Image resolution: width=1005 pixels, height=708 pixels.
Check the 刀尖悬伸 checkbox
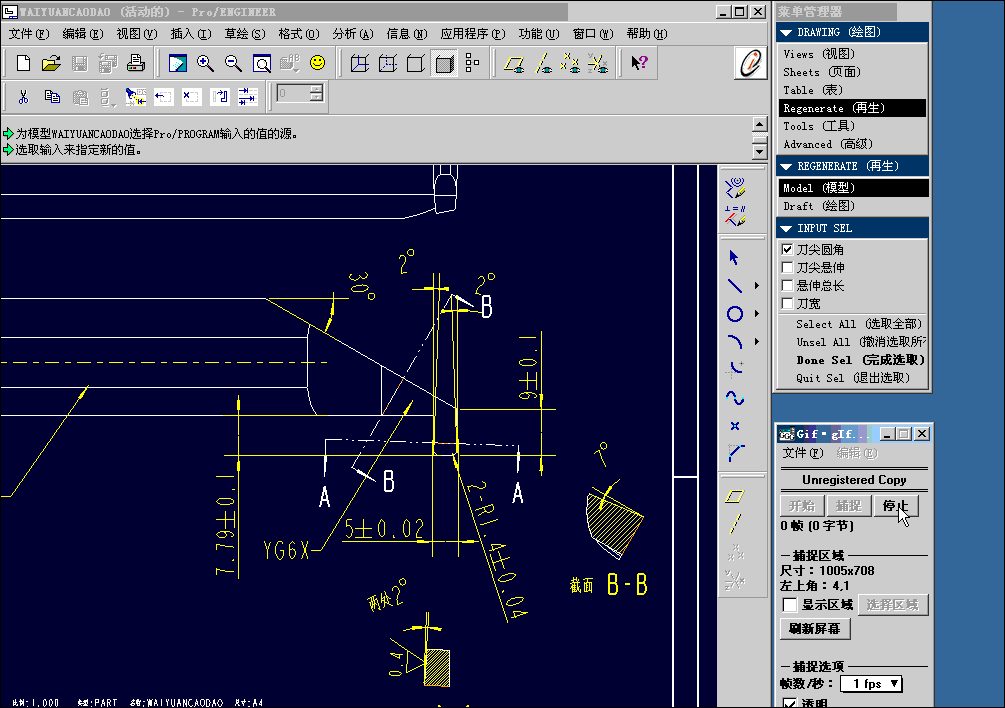pyautogui.click(x=788, y=267)
